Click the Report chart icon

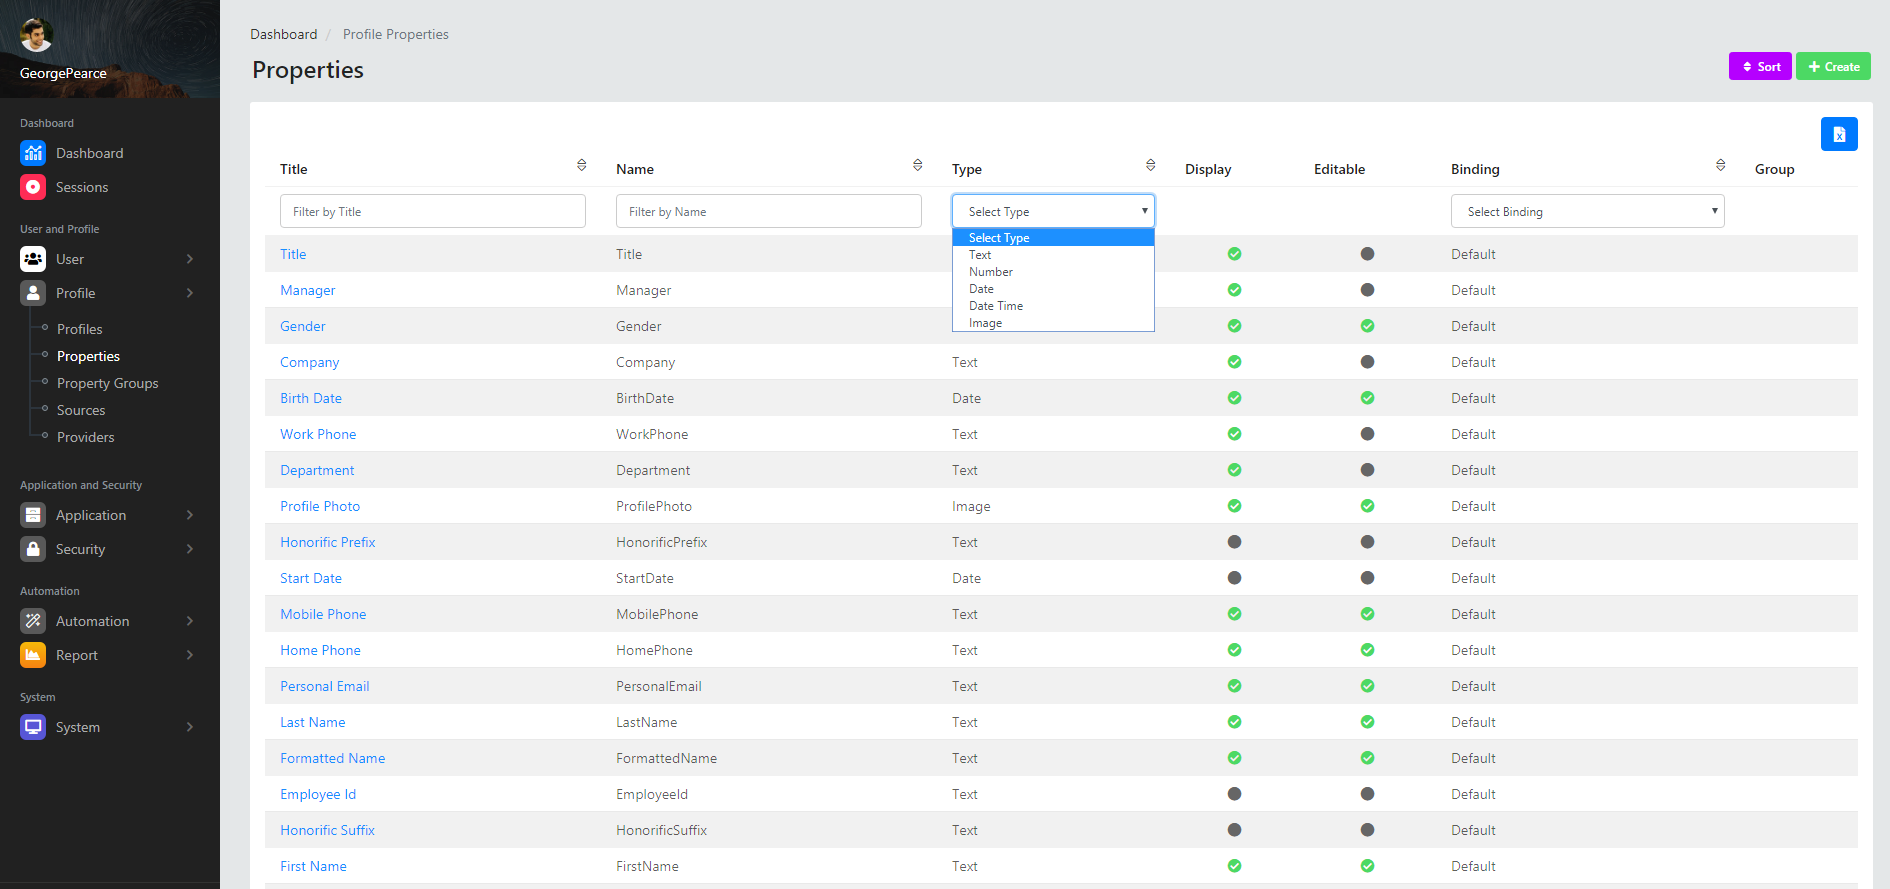click(33, 655)
